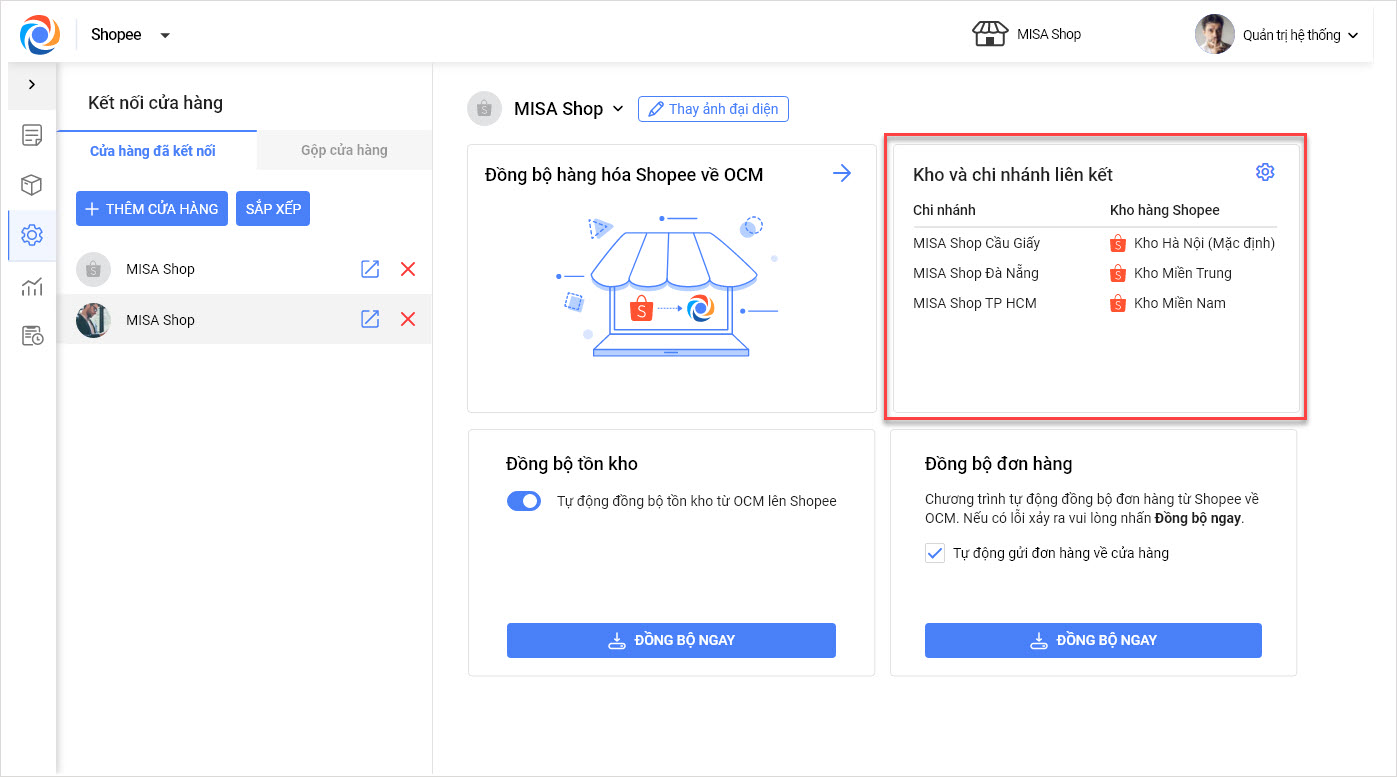This screenshot has width=1397, height=777.
Task: Click the THÊM CỬA HÀNG button
Action: (x=152, y=209)
